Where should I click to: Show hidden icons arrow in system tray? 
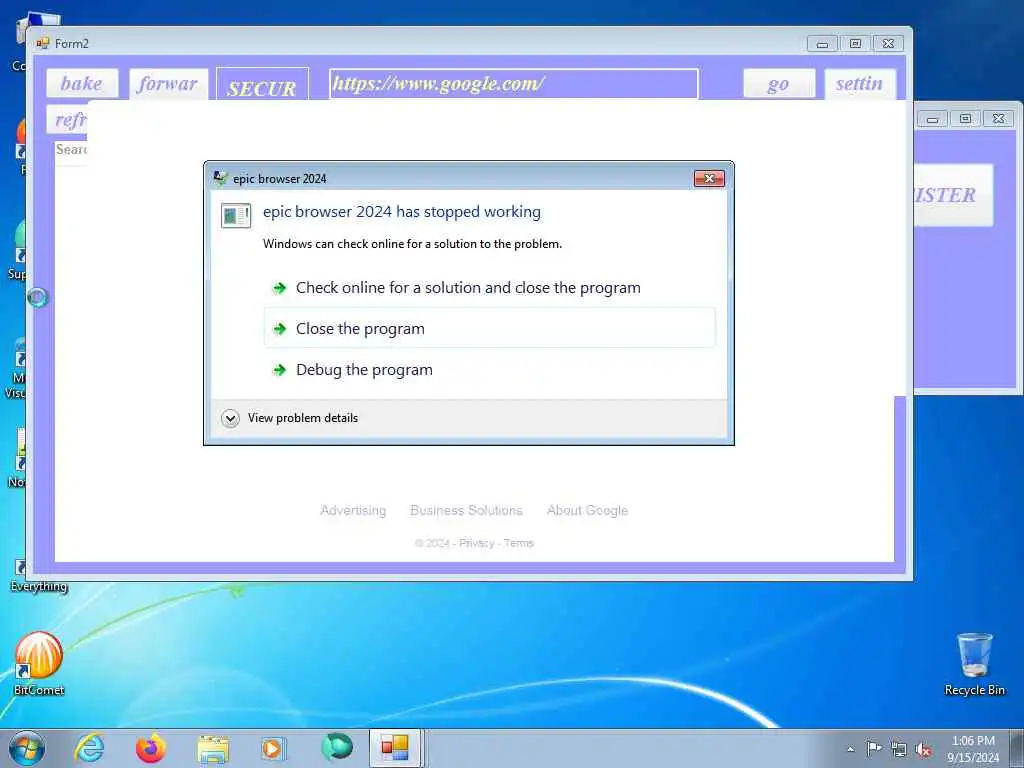click(x=850, y=749)
